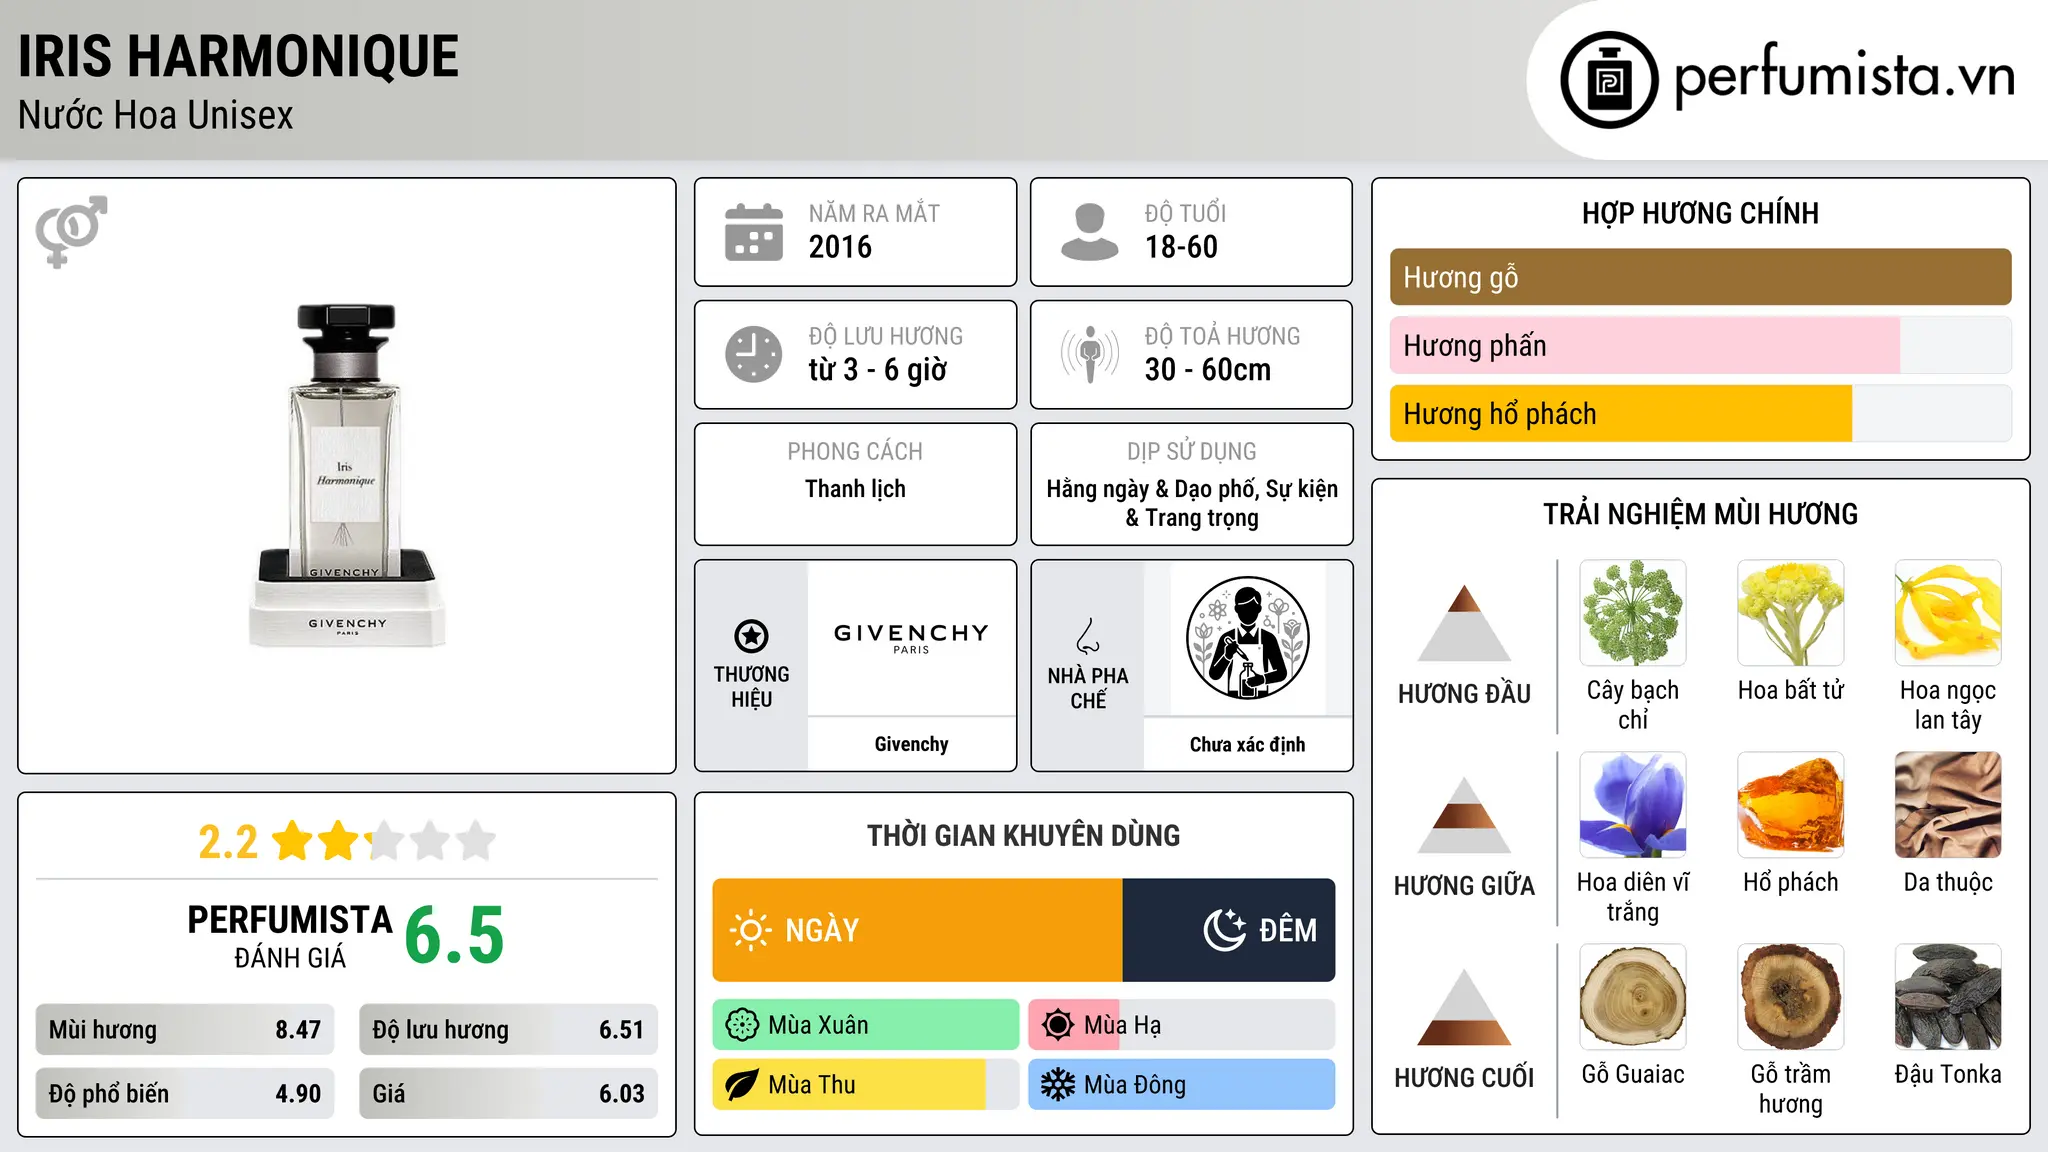Click the calendar icon beside Năm ra mắt
This screenshot has width=2048, height=1152.
(754, 232)
